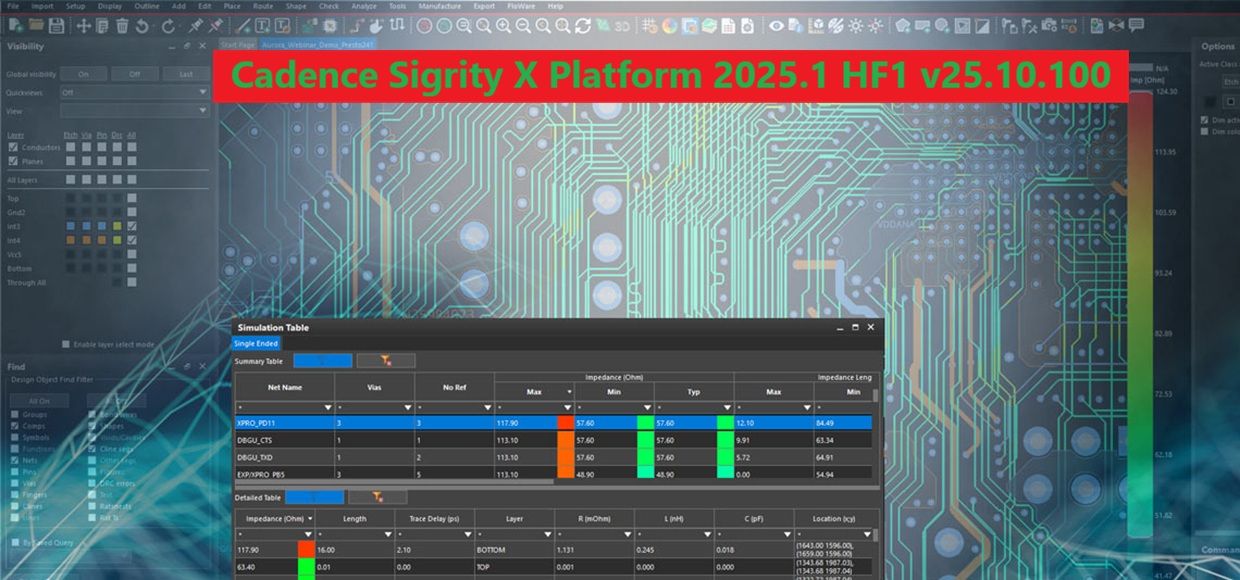The width and height of the screenshot is (1240, 580).
Task: Open the Display menu
Action: point(109,6)
